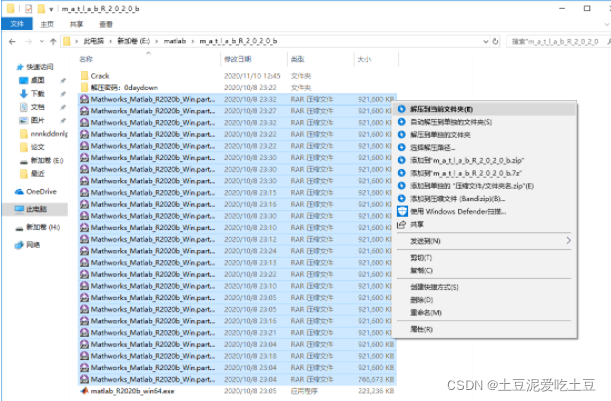Open the recent locations dropdown arrow
Viewport: 611px width, 401px height.
[42, 41]
